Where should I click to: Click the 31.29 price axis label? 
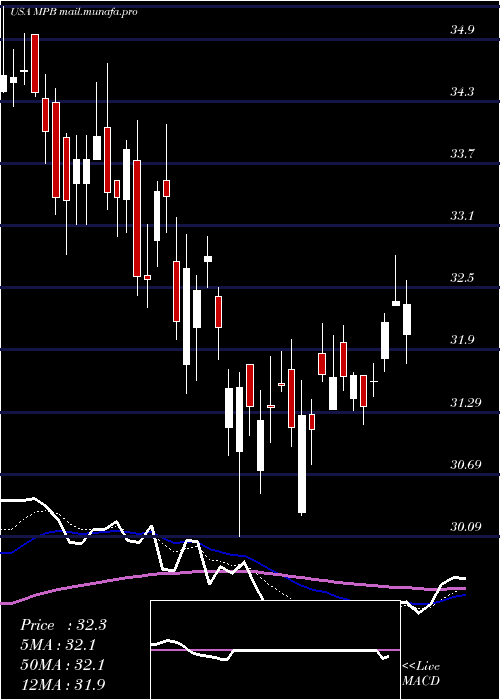pyautogui.click(x=466, y=403)
